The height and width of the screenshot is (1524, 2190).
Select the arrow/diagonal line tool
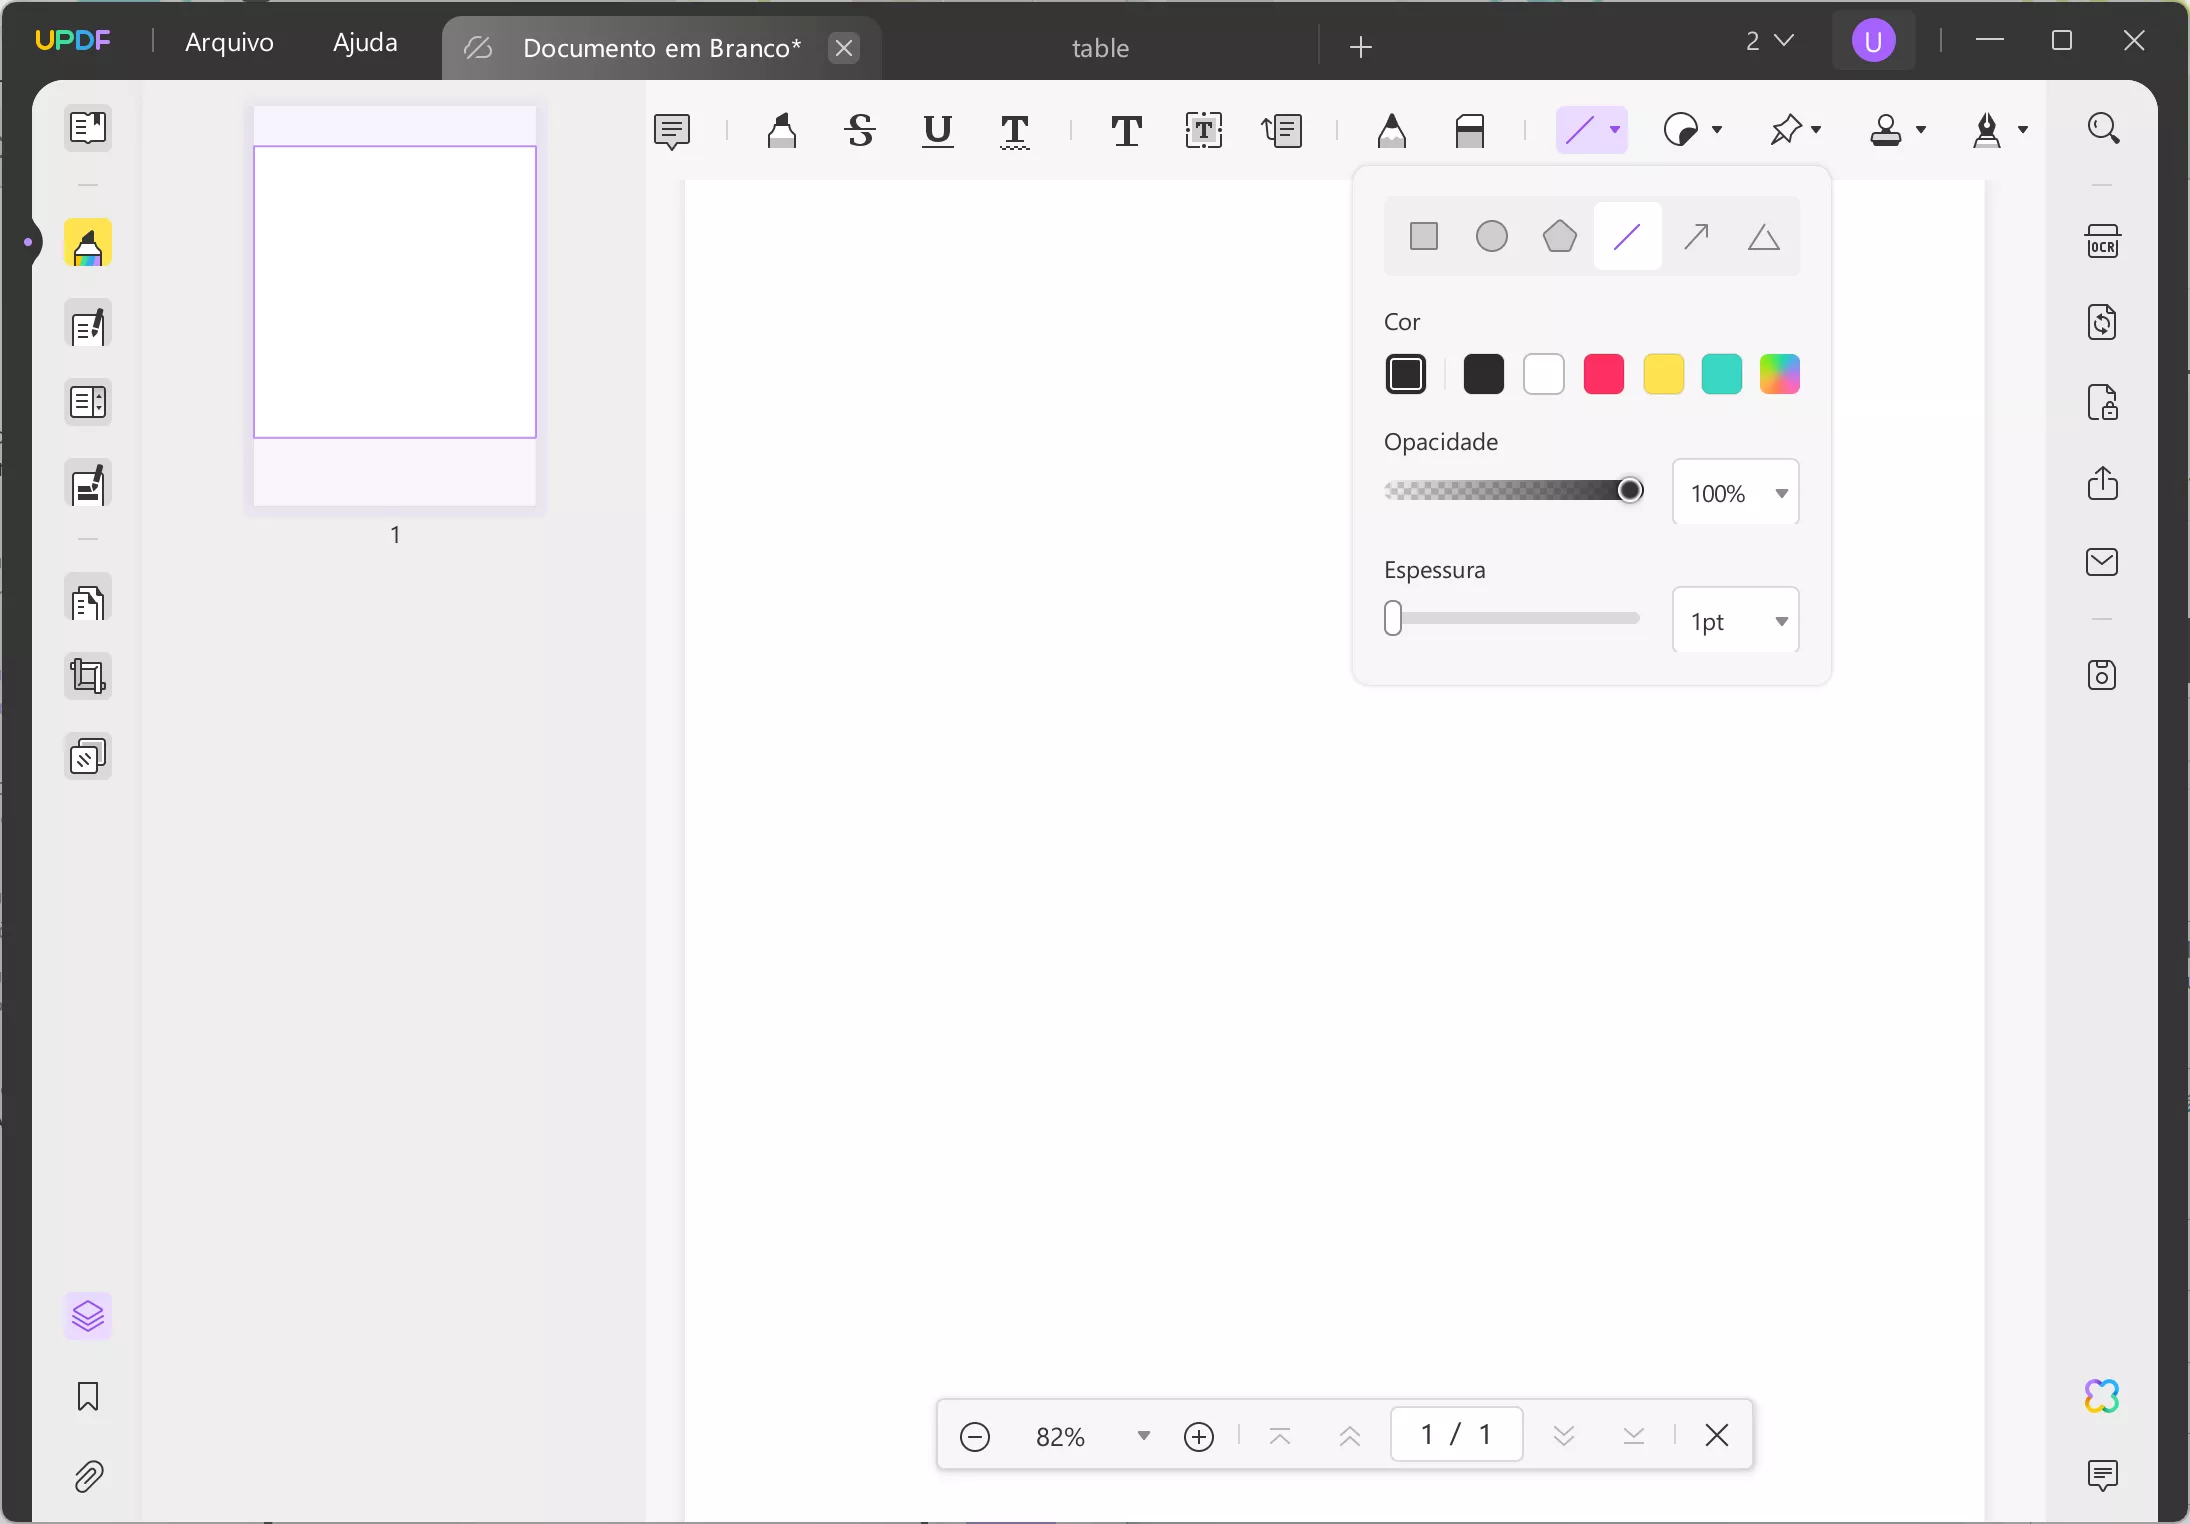1696,236
